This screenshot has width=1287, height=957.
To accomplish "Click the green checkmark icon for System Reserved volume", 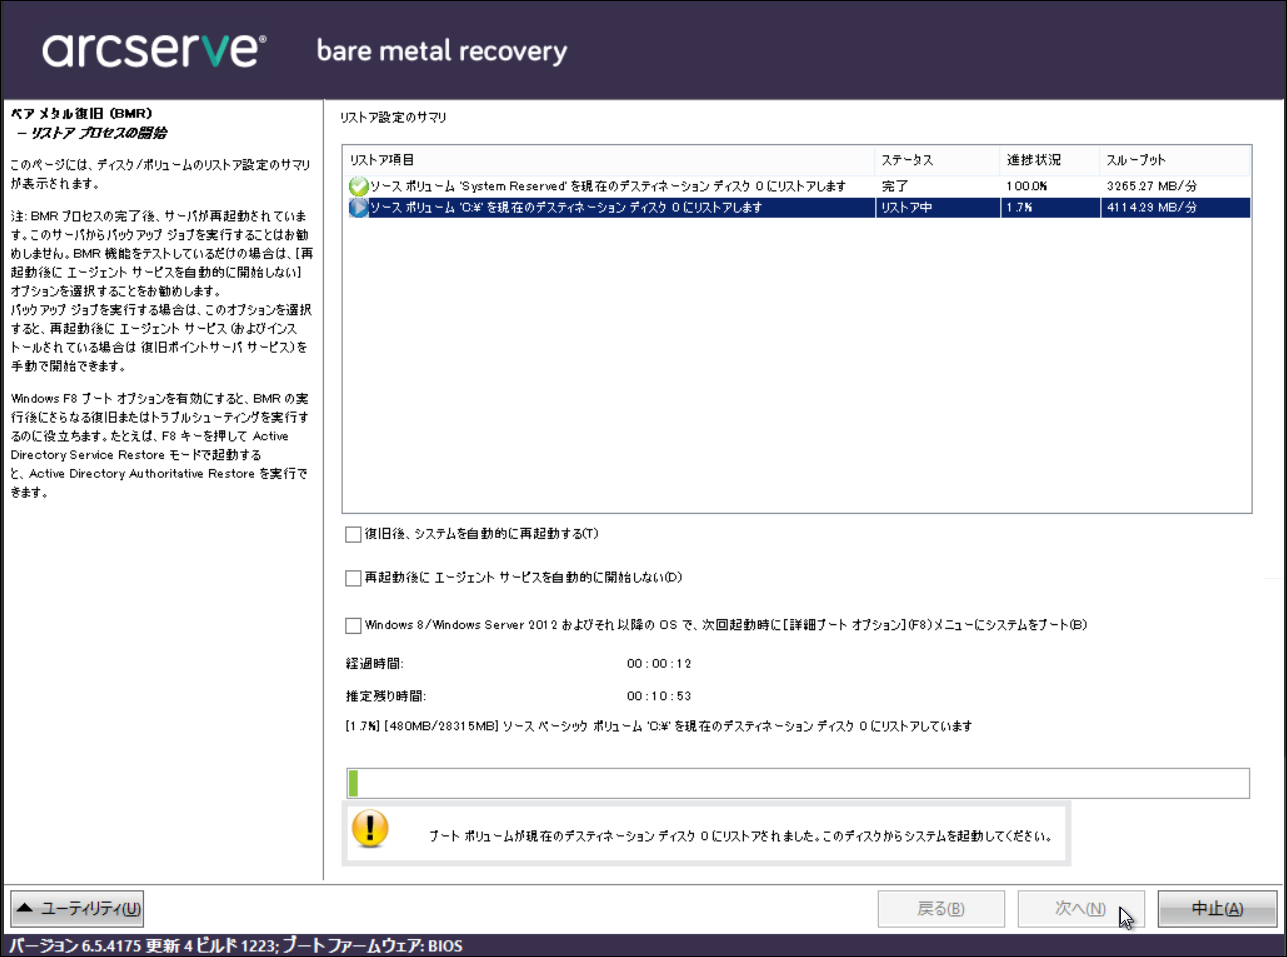I will [x=358, y=186].
